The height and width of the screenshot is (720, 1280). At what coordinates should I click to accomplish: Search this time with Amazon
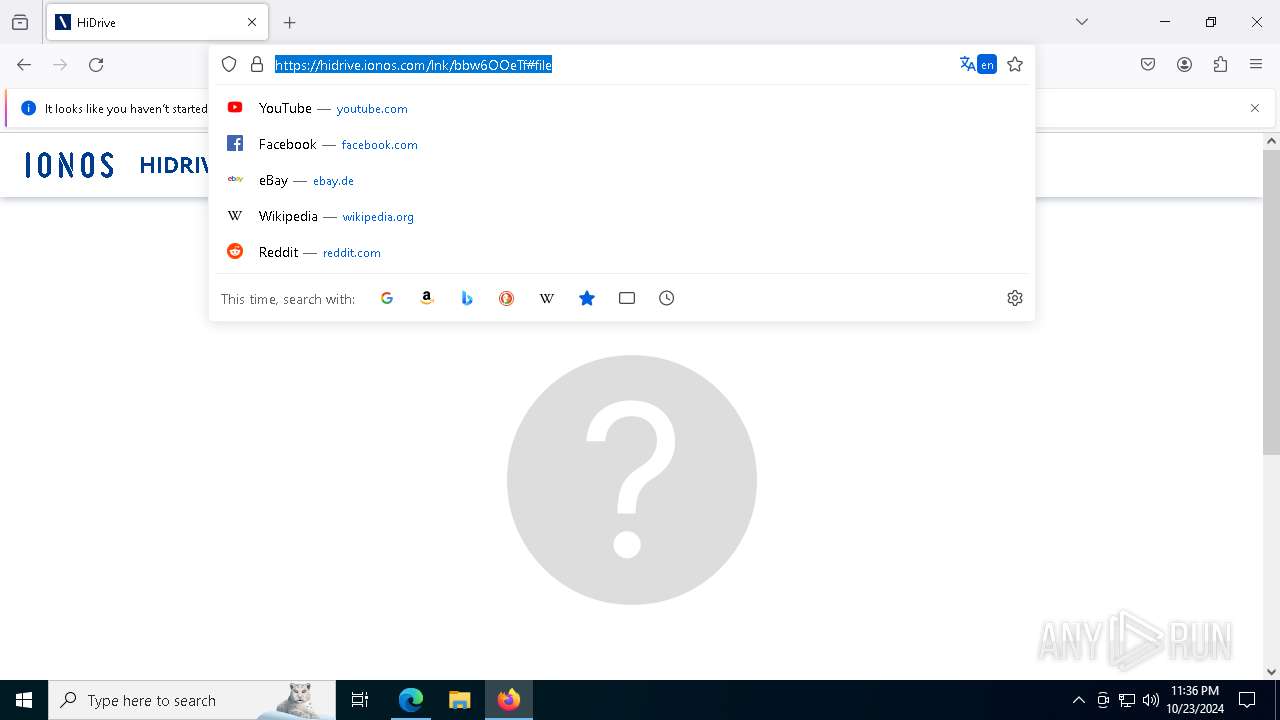(x=427, y=298)
